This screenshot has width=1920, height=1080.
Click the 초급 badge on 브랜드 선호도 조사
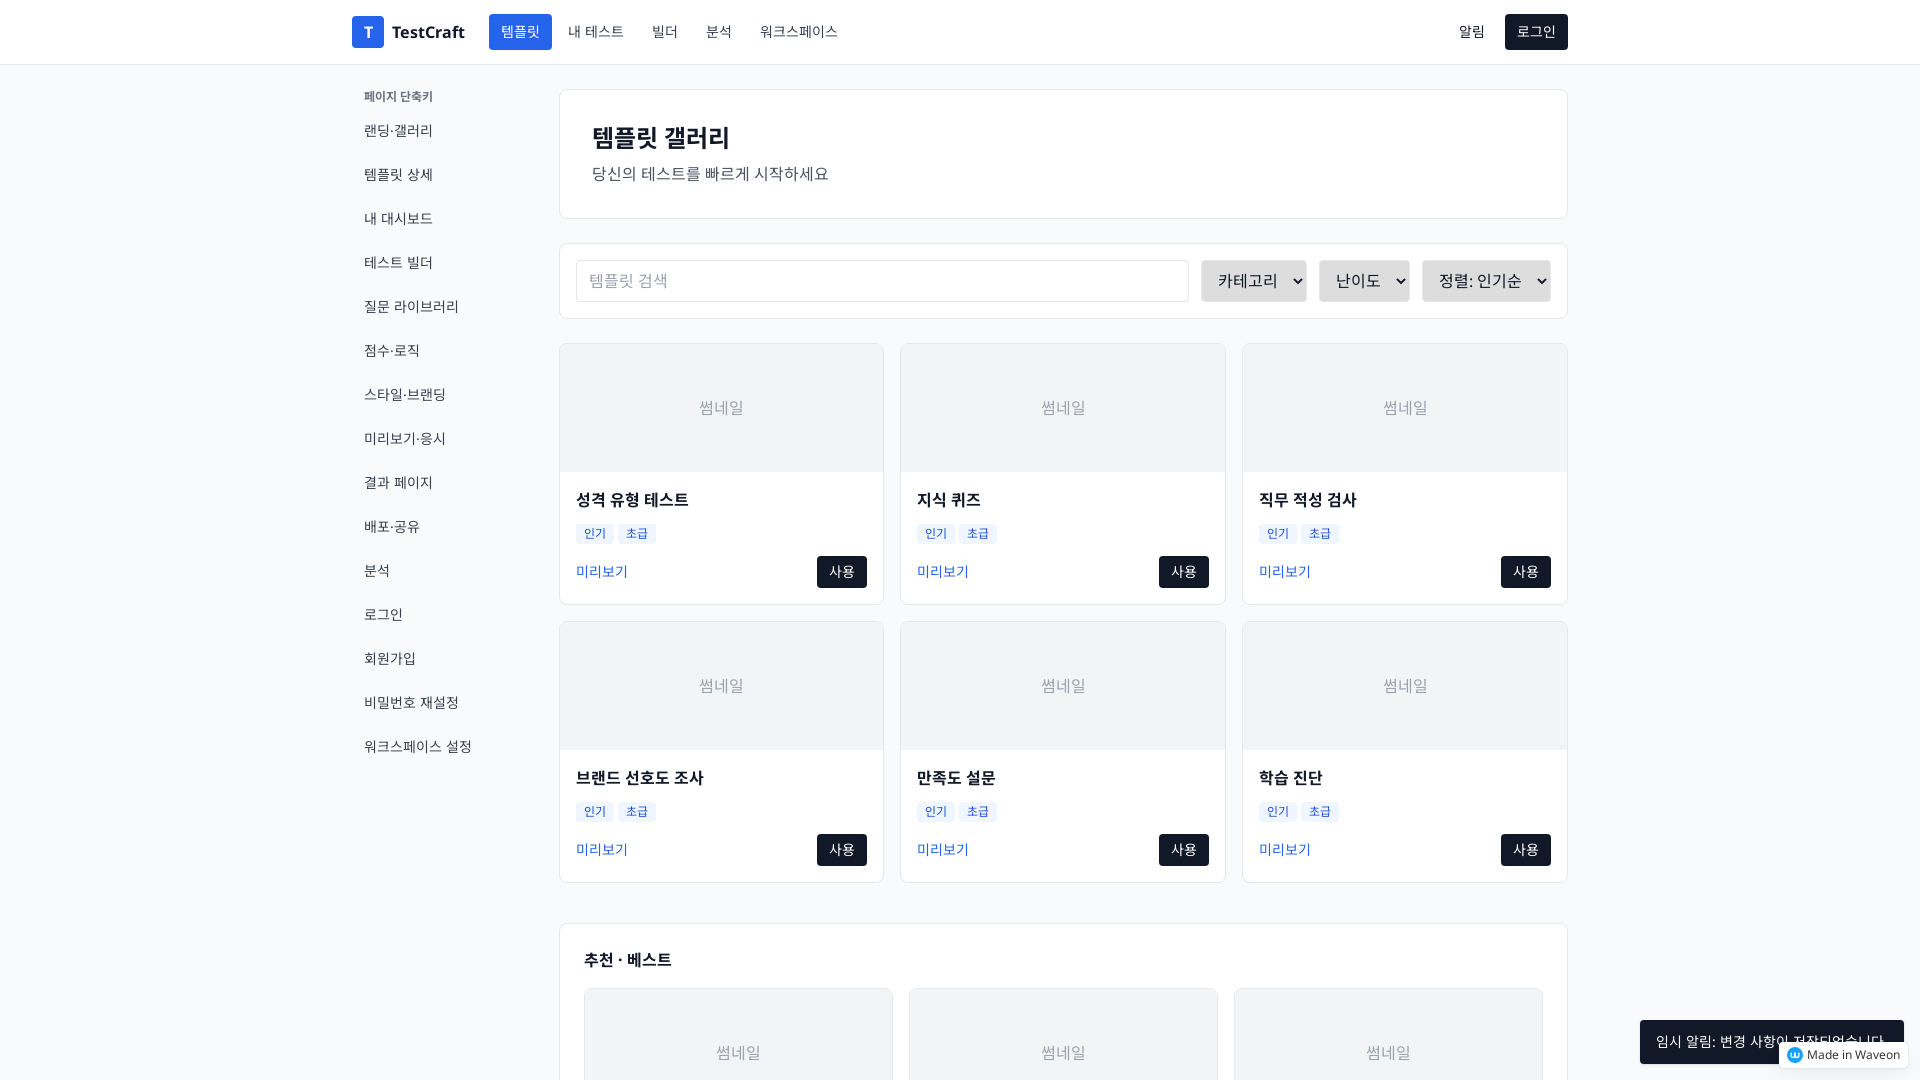click(636, 811)
